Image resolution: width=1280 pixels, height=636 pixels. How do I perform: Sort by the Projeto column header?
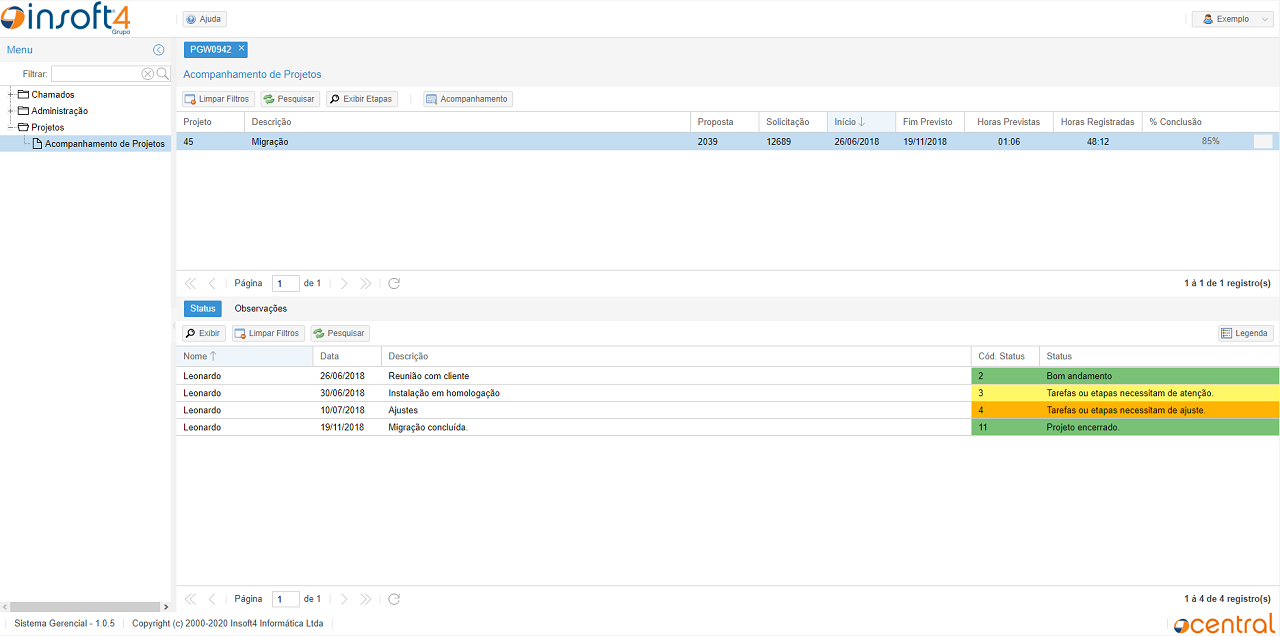pyautogui.click(x=210, y=122)
